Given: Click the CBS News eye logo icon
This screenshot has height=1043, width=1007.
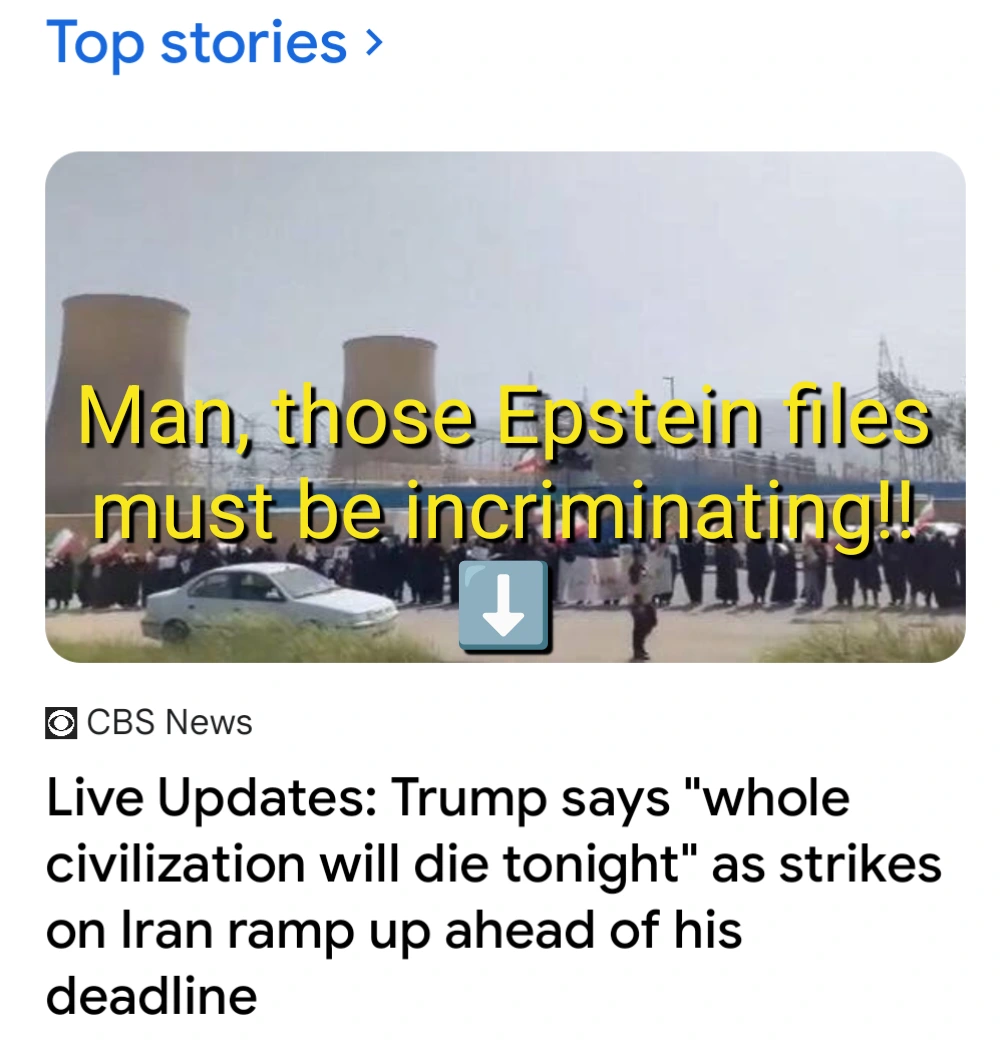Looking at the screenshot, I should [62, 723].
